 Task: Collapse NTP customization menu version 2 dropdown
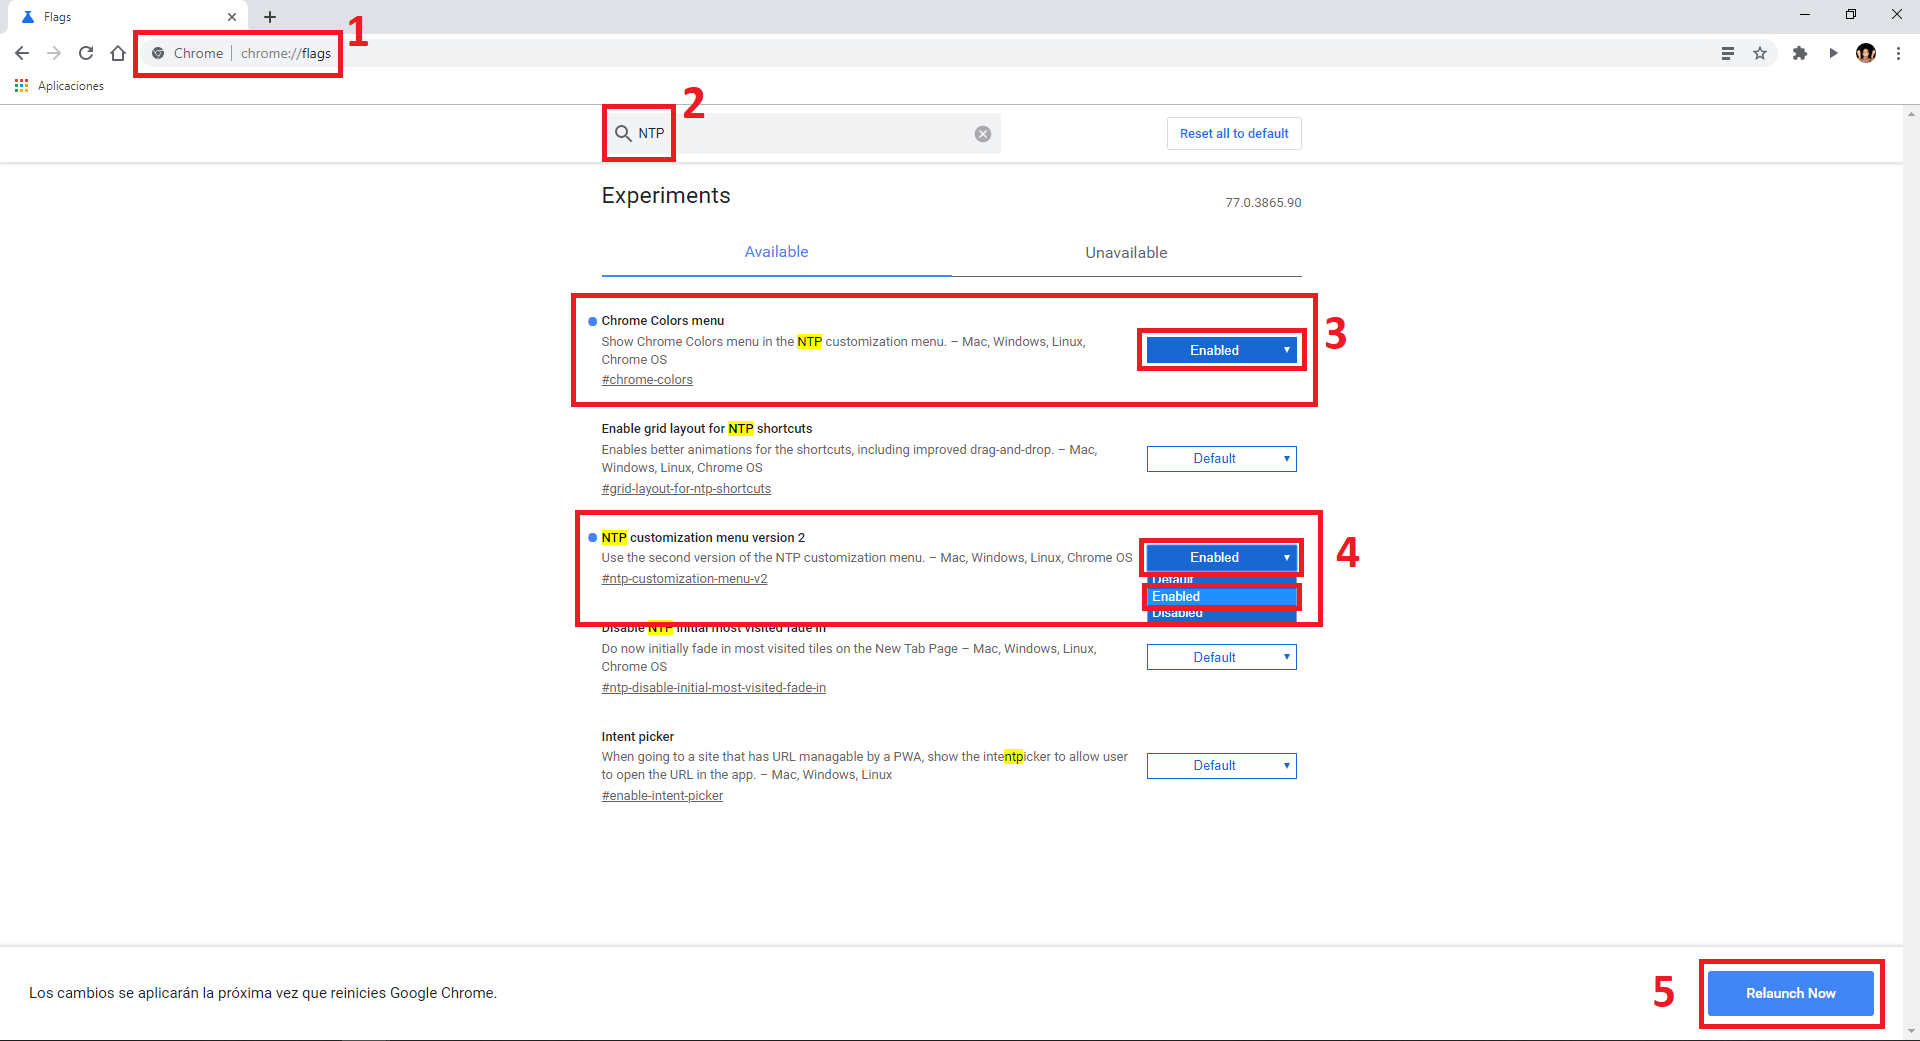pos(1222,557)
